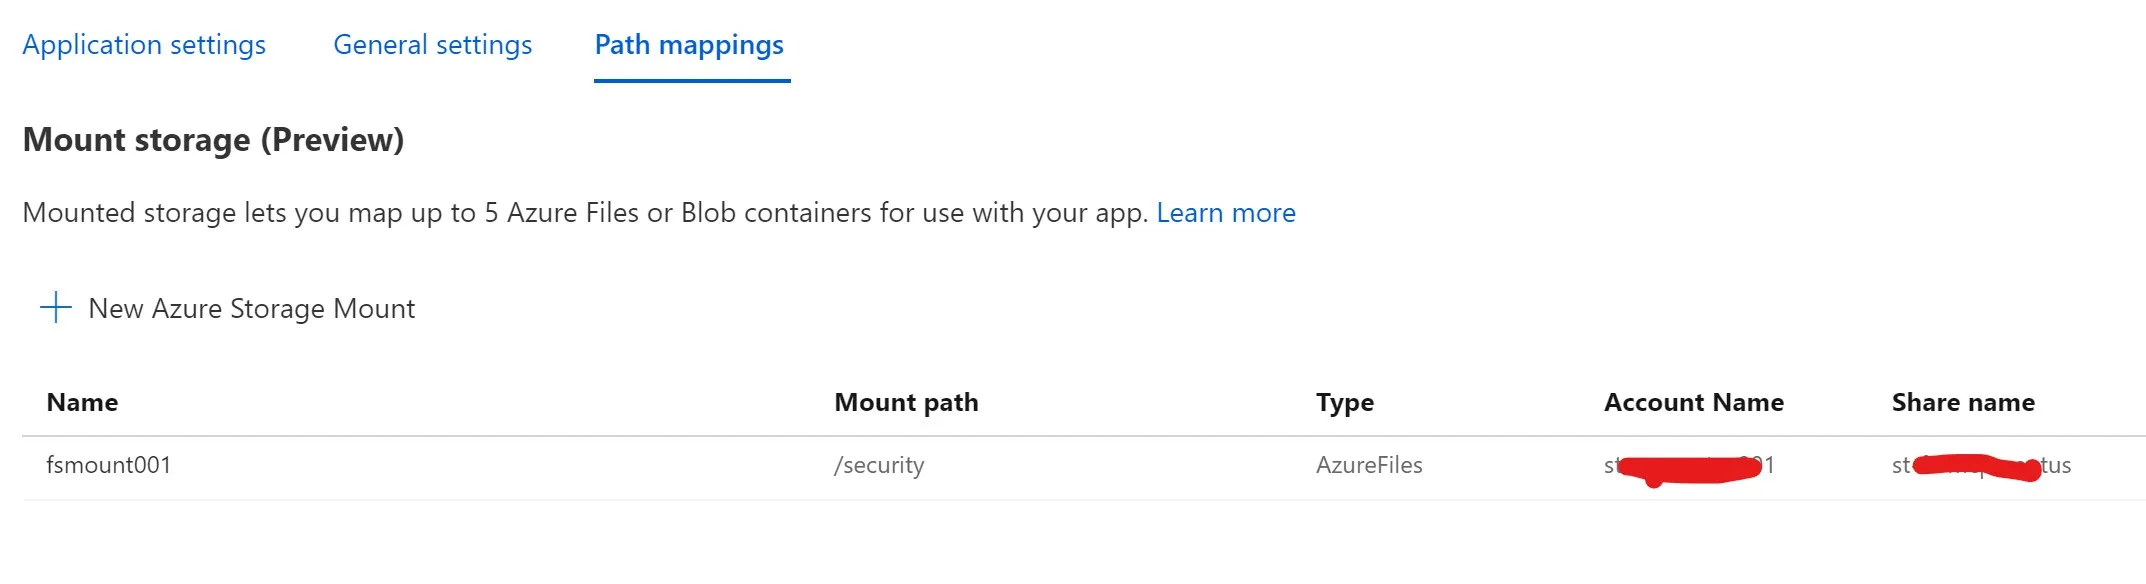Open the fsmount001 mount entry
The image size is (2146, 584).
point(108,465)
